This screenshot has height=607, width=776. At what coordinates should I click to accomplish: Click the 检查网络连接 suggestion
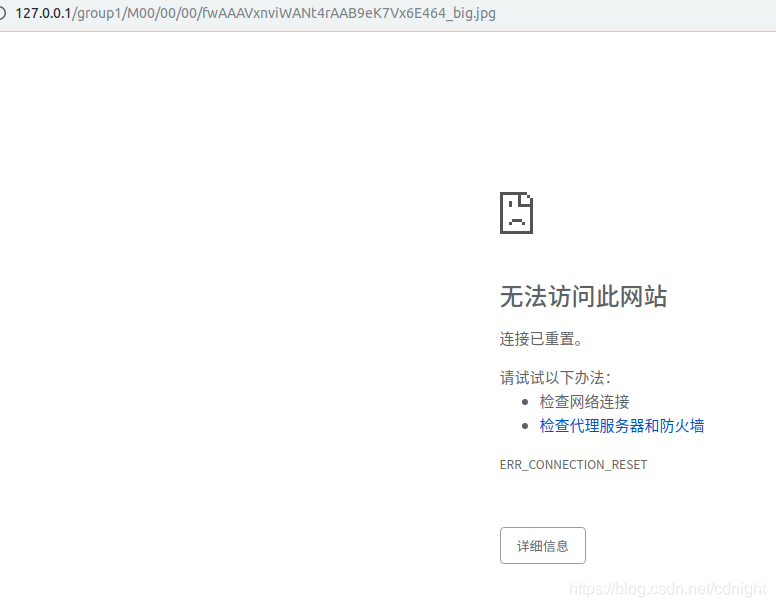pos(584,402)
